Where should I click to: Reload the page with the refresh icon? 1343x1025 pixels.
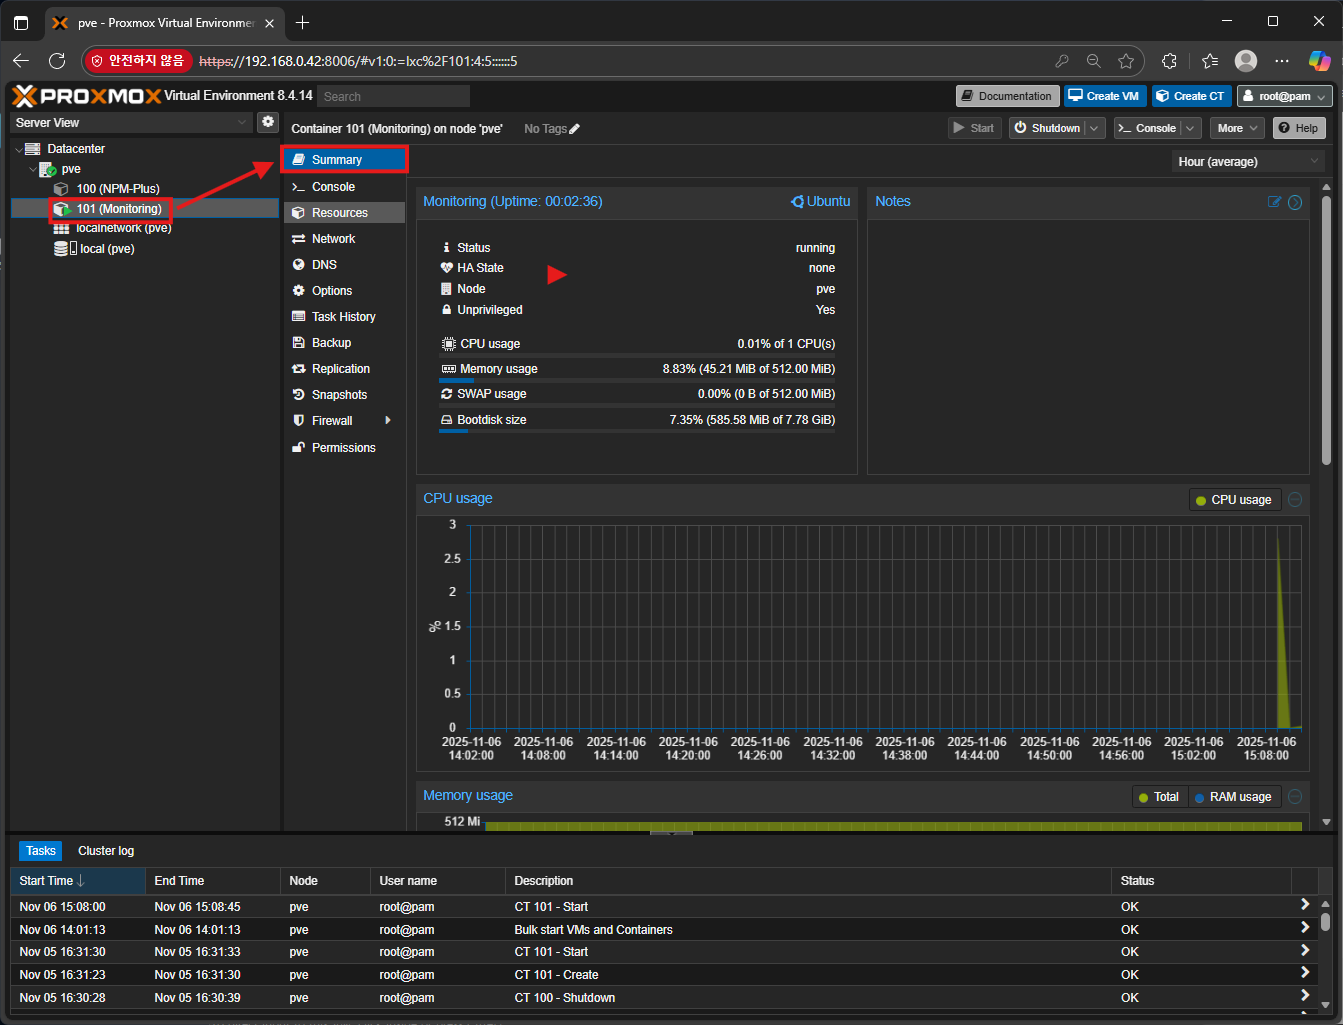pyautogui.click(x=57, y=61)
